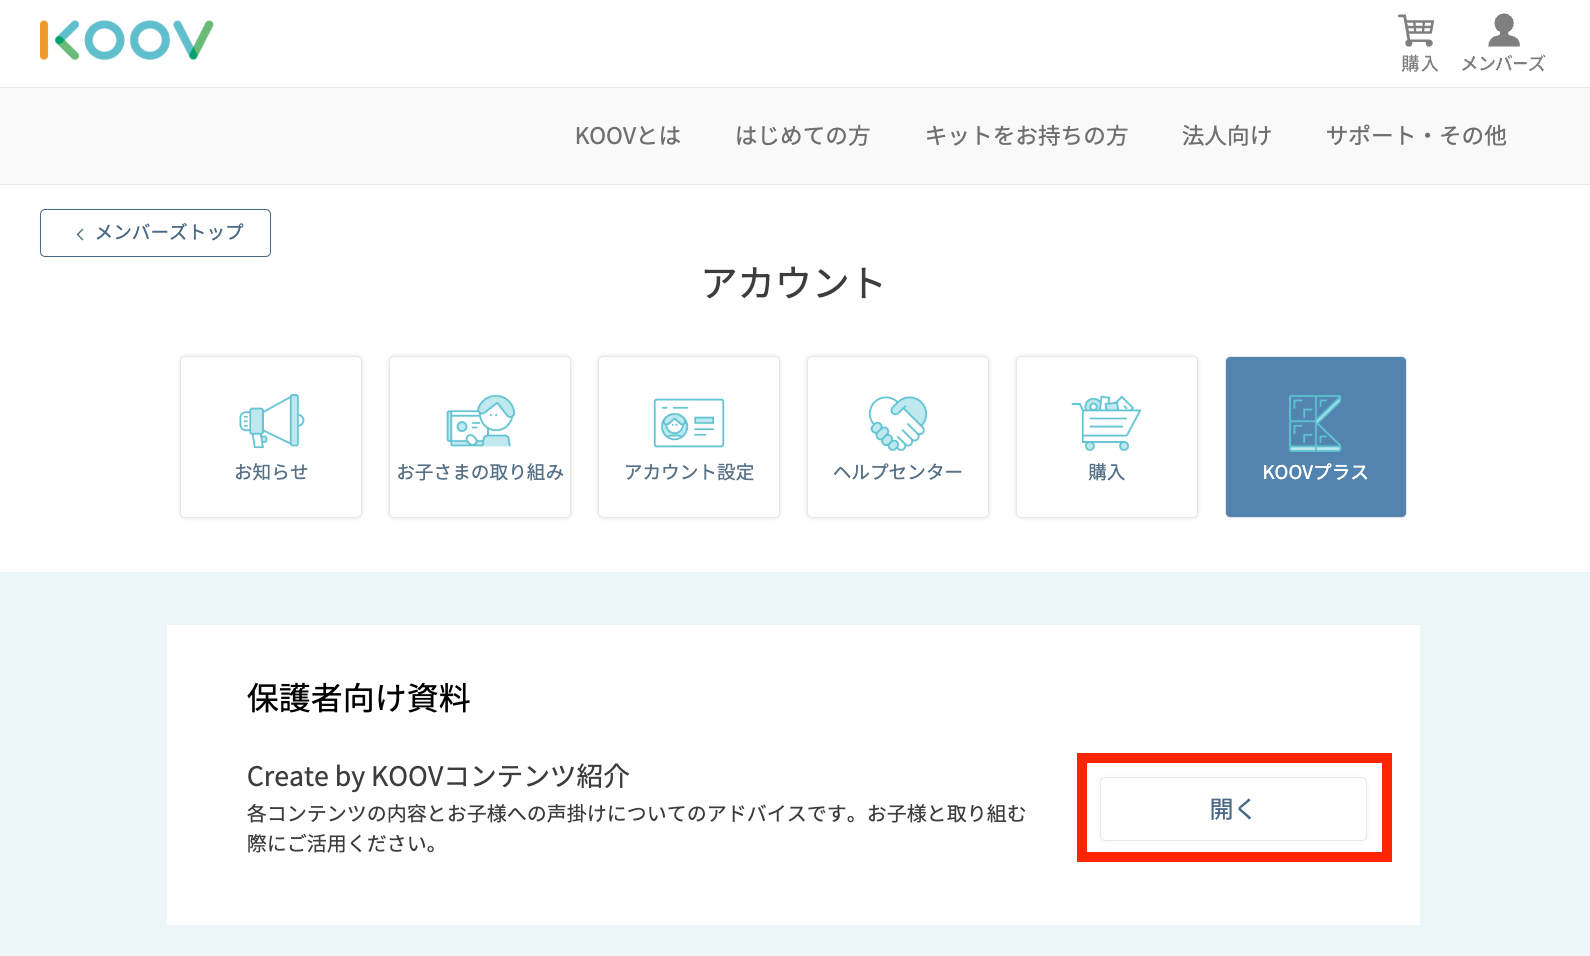Click the 保護者向け資料 section heading

pos(358,698)
